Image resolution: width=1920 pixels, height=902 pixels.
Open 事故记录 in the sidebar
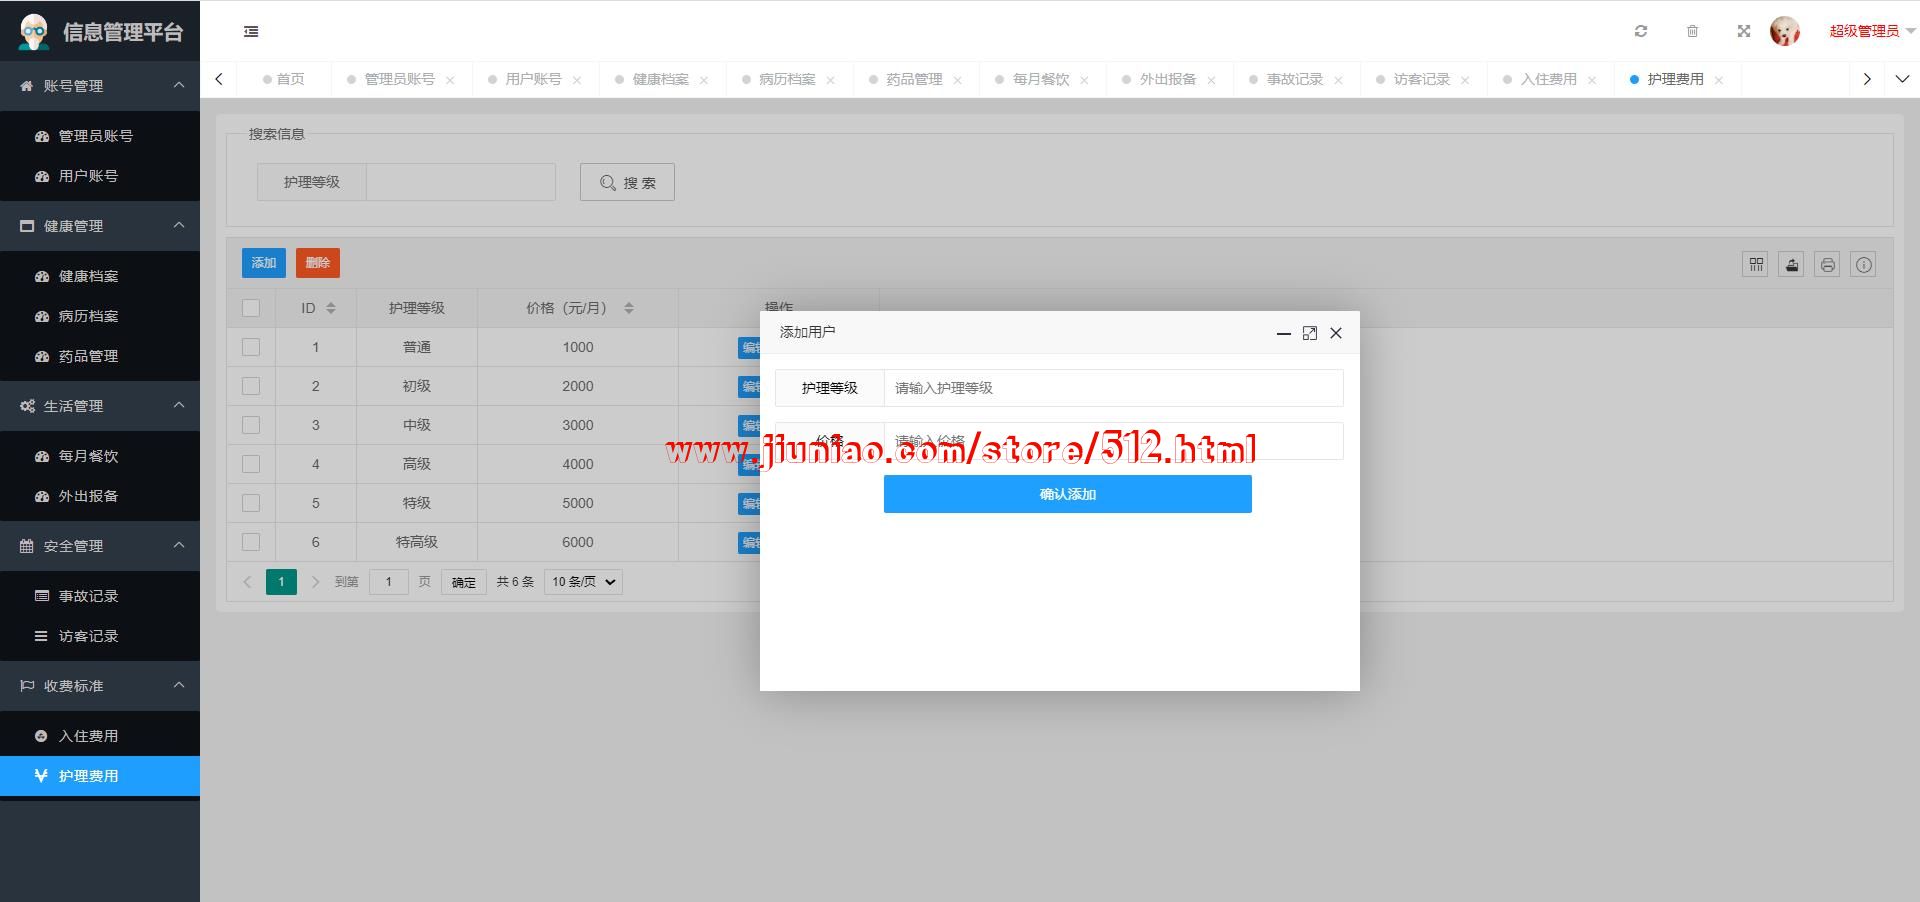[x=100, y=596]
